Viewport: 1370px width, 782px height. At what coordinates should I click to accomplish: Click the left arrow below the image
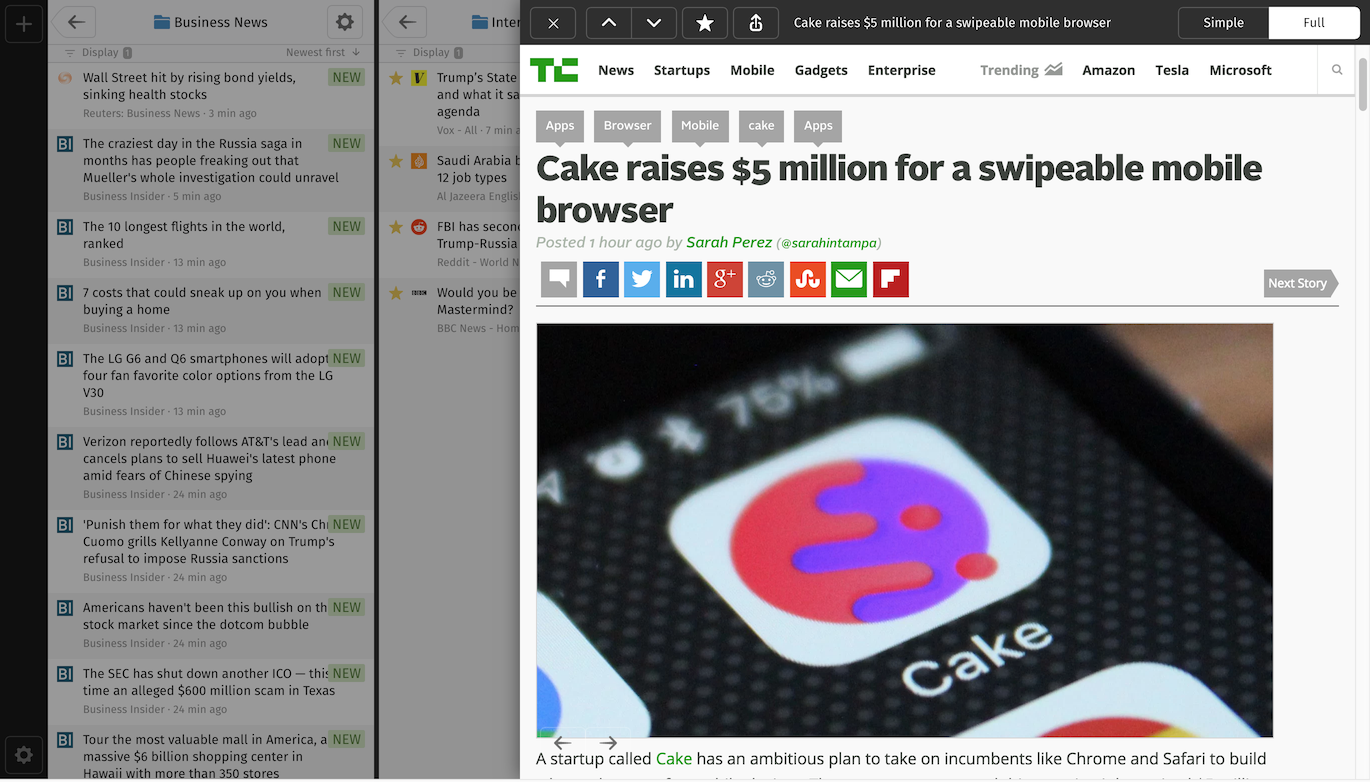[x=562, y=742]
